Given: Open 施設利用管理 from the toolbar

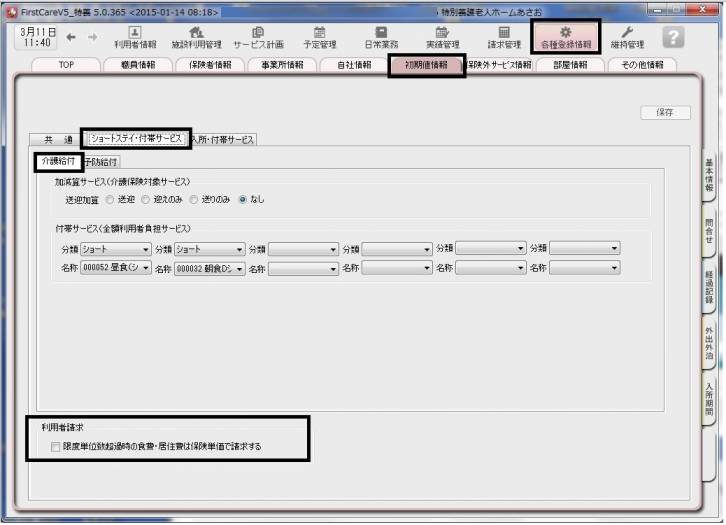Looking at the screenshot, I should pyautogui.click(x=196, y=37).
